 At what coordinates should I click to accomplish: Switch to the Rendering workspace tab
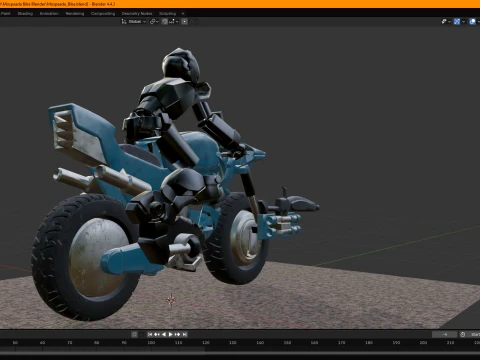tap(75, 14)
